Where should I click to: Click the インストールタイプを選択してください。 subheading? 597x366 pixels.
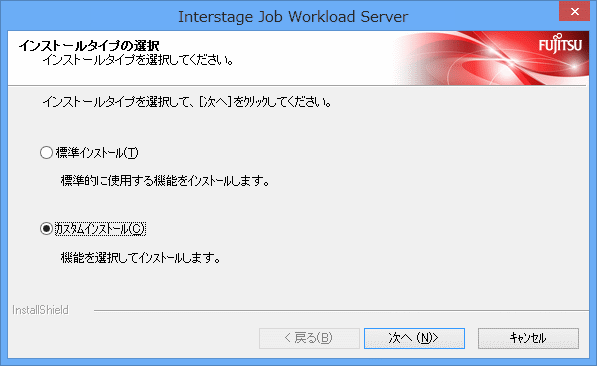[x=137, y=60]
